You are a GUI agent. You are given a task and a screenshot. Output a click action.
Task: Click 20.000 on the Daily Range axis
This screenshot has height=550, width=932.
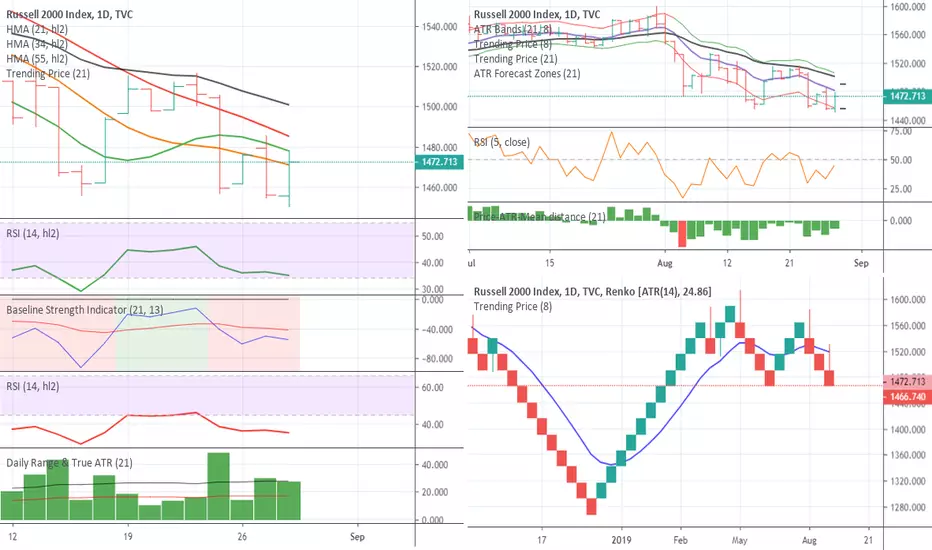[434, 492]
